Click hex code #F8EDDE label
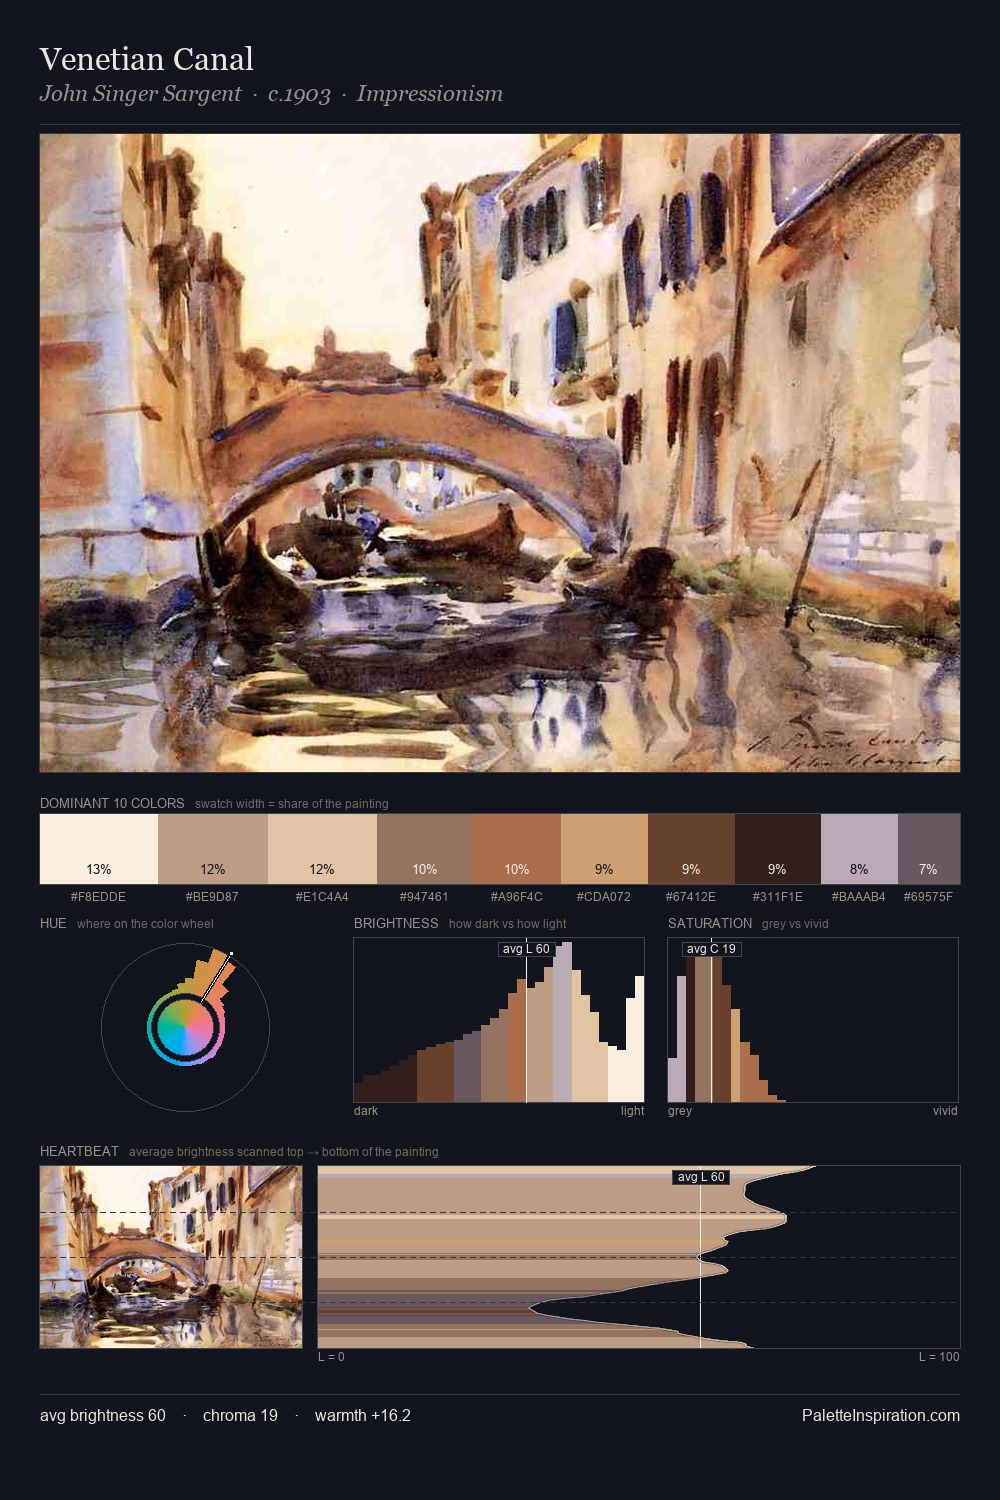The width and height of the screenshot is (1000, 1500). click(99, 897)
